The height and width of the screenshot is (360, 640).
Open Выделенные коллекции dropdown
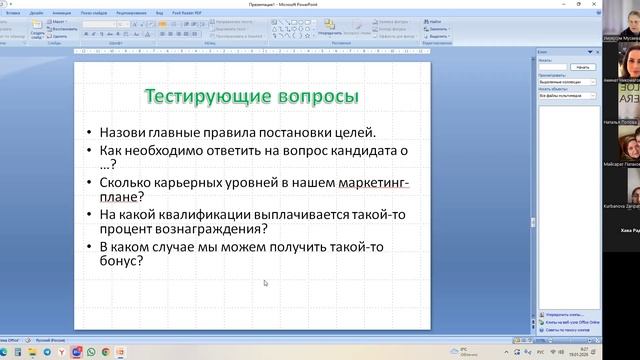pos(567,82)
